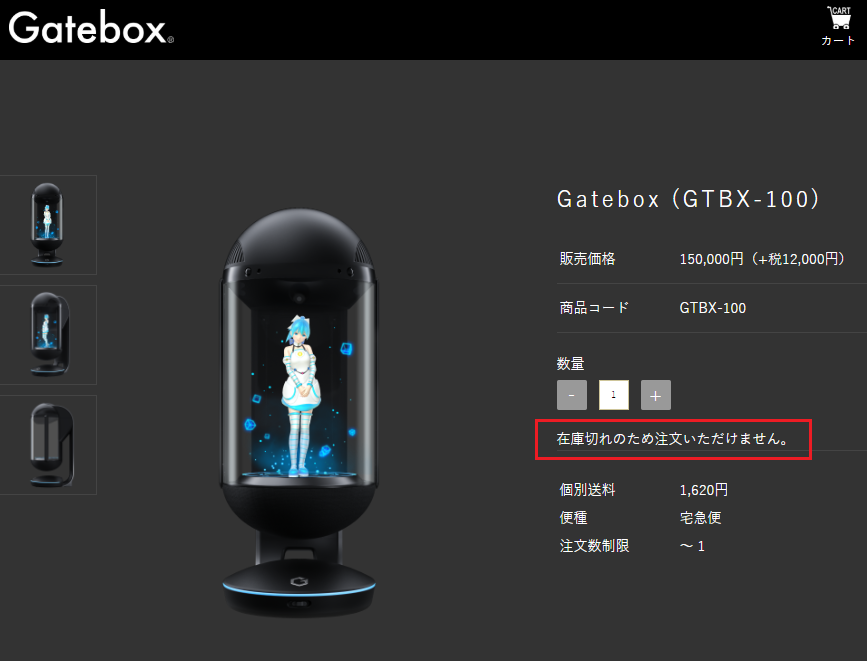This screenshot has height=661, width=867.
Task: Open the shopping cart icon
Action: click(x=839, y=18)
